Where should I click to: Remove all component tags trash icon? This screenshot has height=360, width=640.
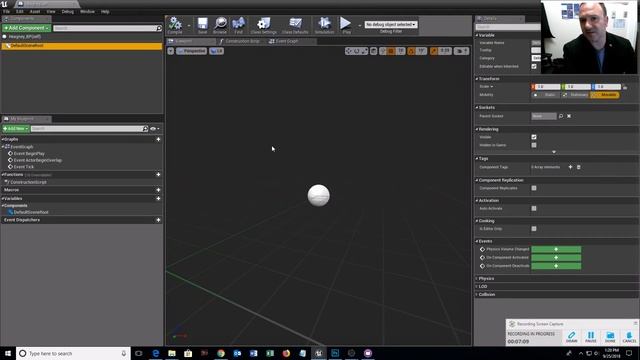[578, 167]
